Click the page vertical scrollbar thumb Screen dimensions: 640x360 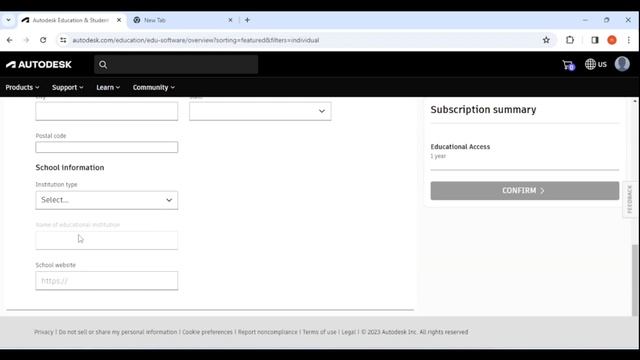pos(634,280)
